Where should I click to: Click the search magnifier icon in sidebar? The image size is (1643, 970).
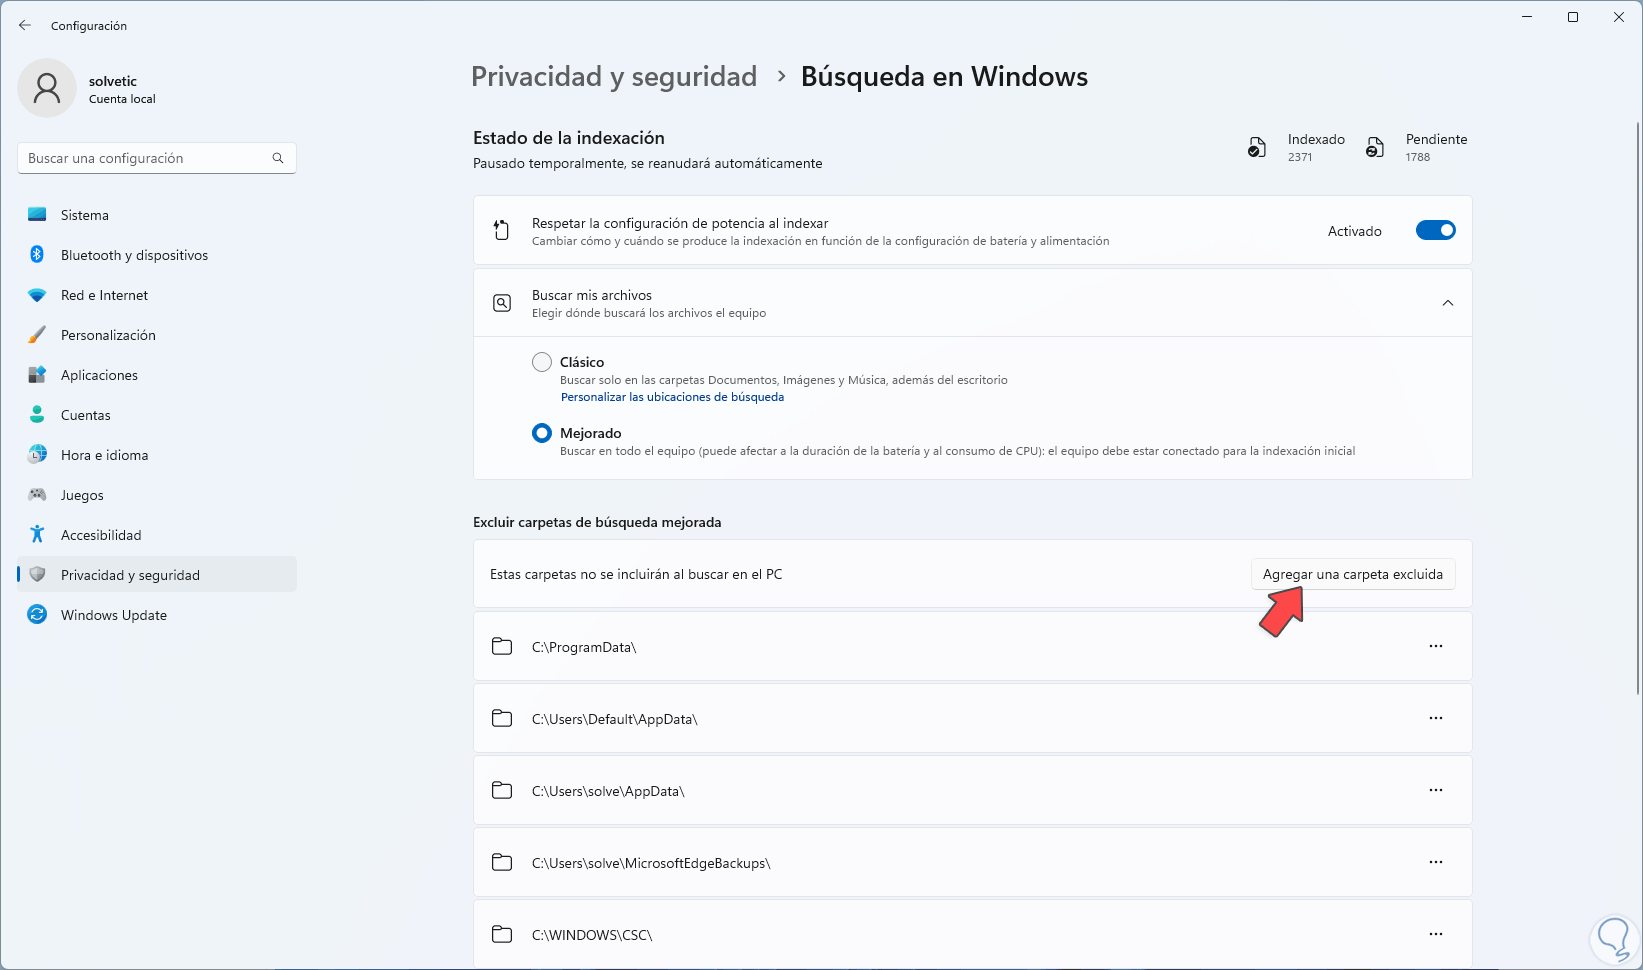coord(278,158)
